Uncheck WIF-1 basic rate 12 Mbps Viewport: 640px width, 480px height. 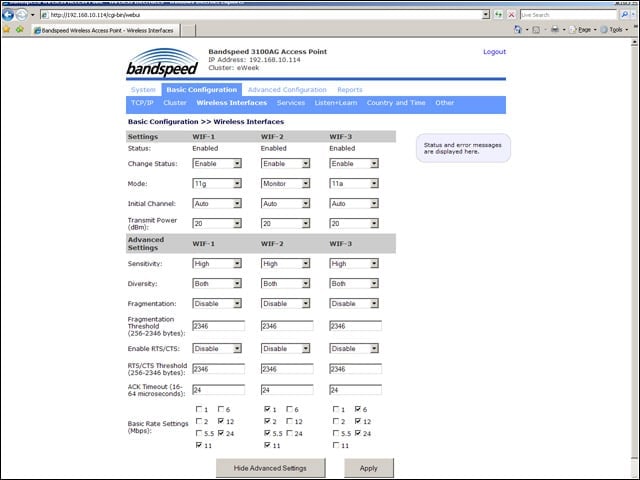point(221,421)
